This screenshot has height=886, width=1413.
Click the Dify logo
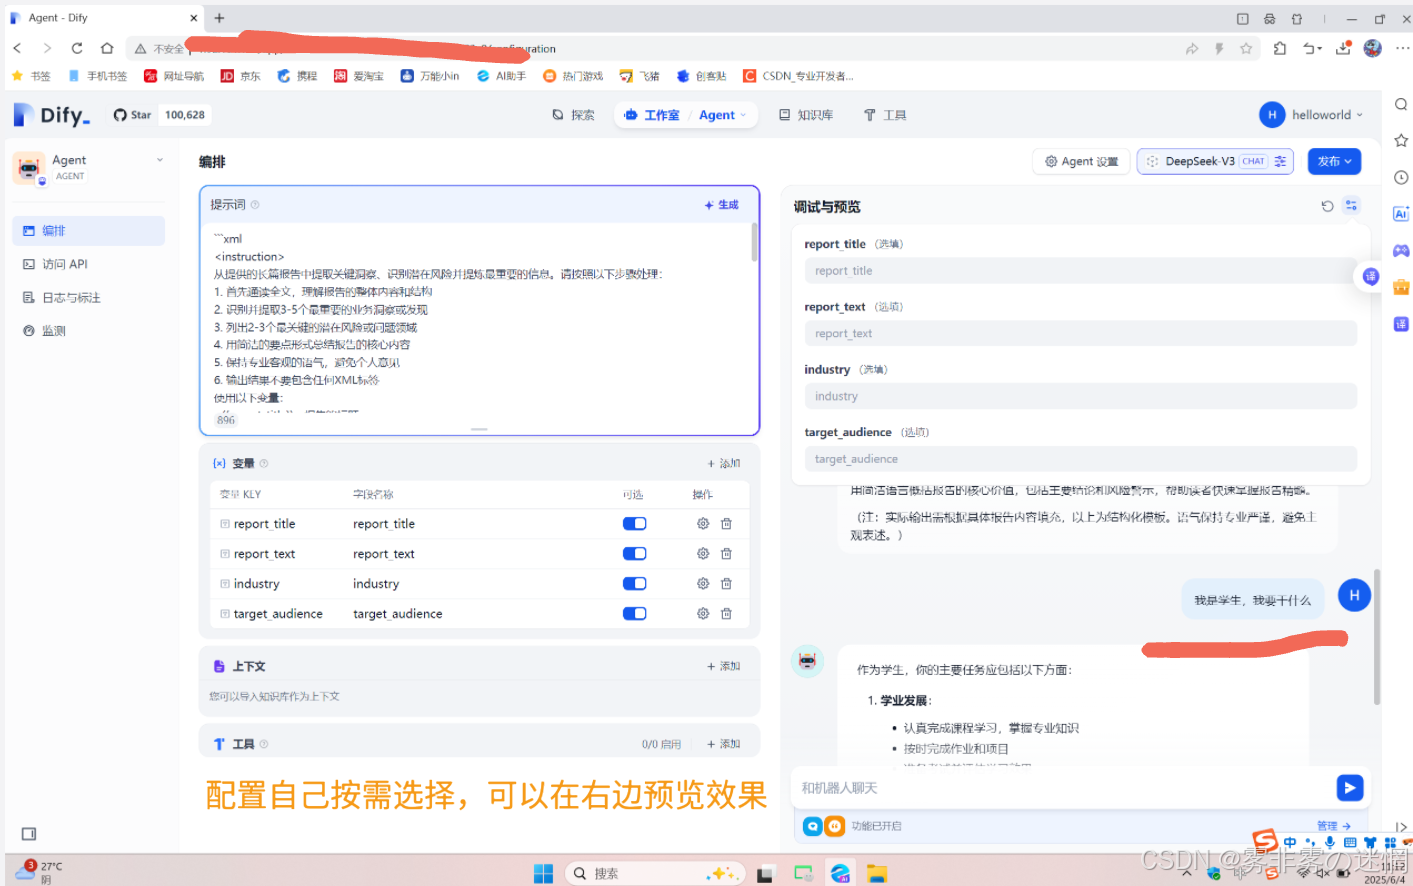point(52,115)
